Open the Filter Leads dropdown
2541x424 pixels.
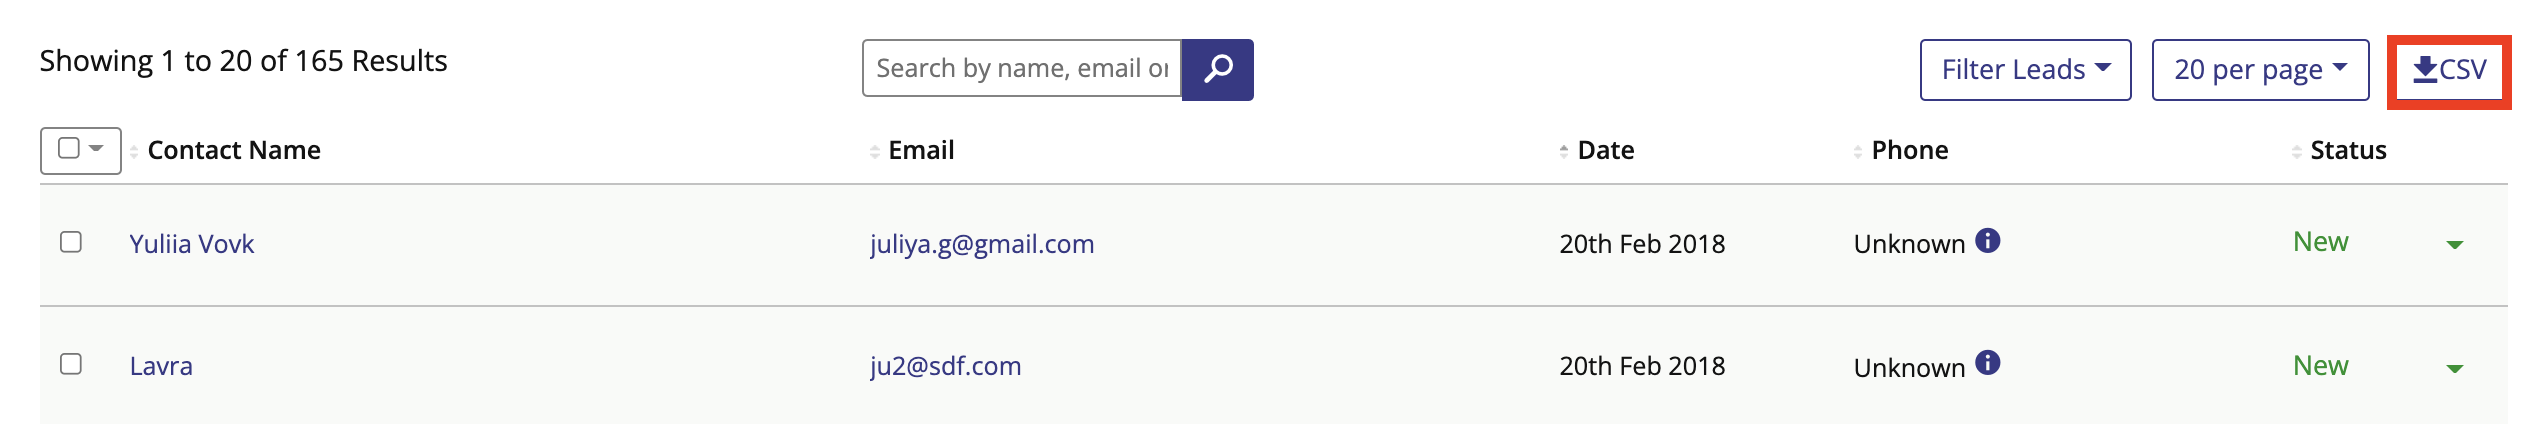(x=2025, y=70)
